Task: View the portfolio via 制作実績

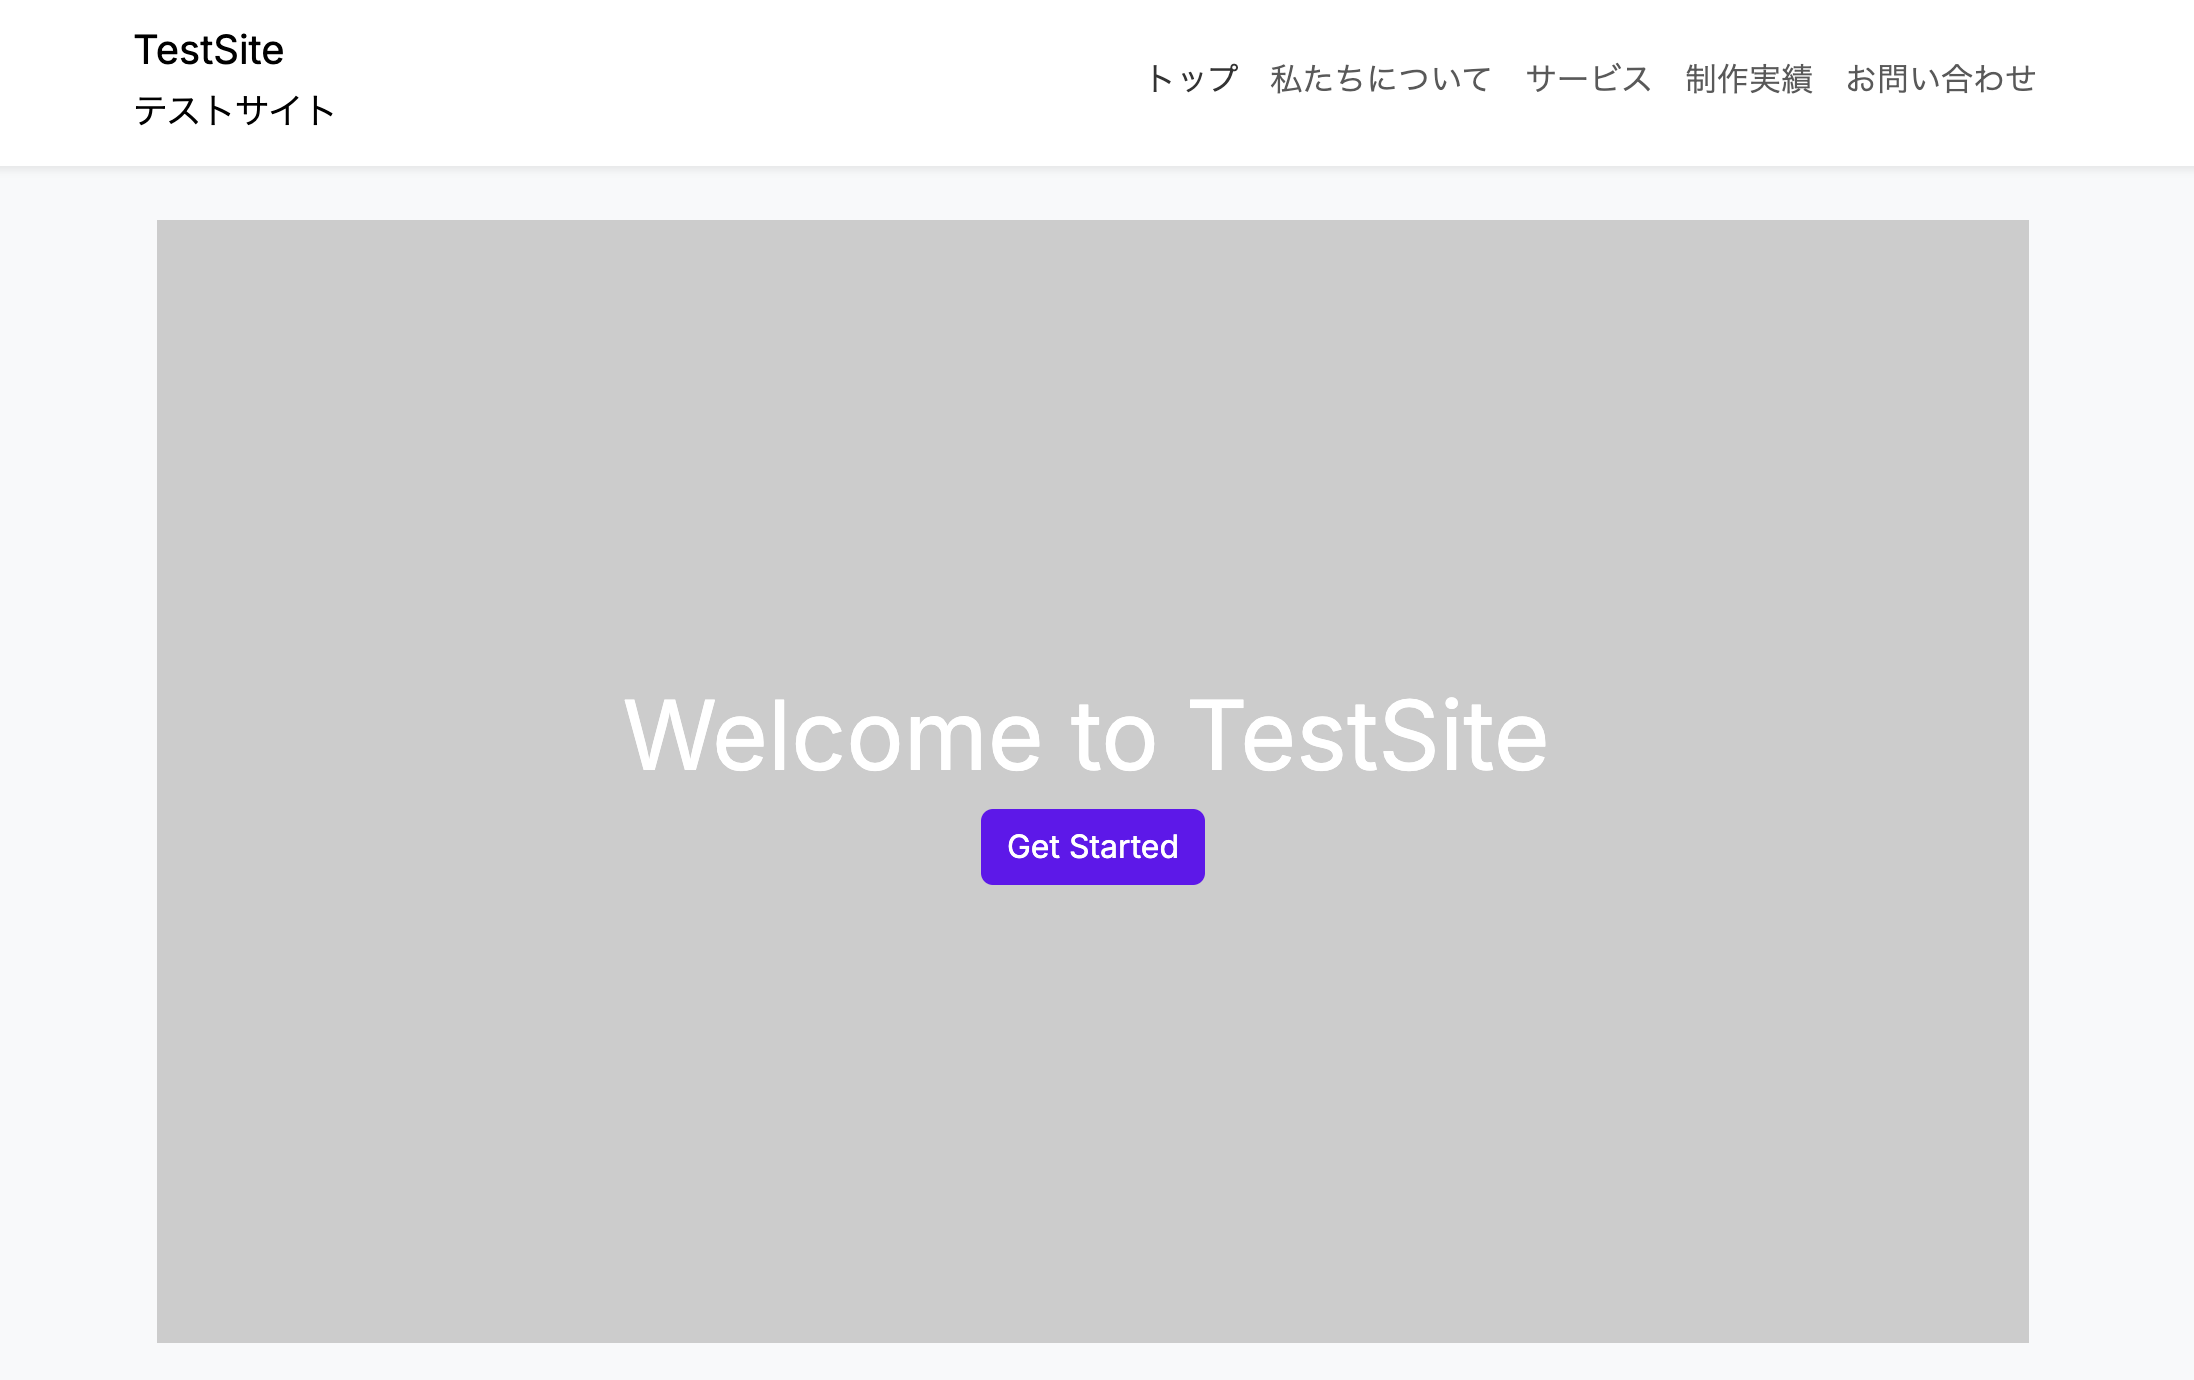Action: pyautogui.click(x=1748, y=78)
